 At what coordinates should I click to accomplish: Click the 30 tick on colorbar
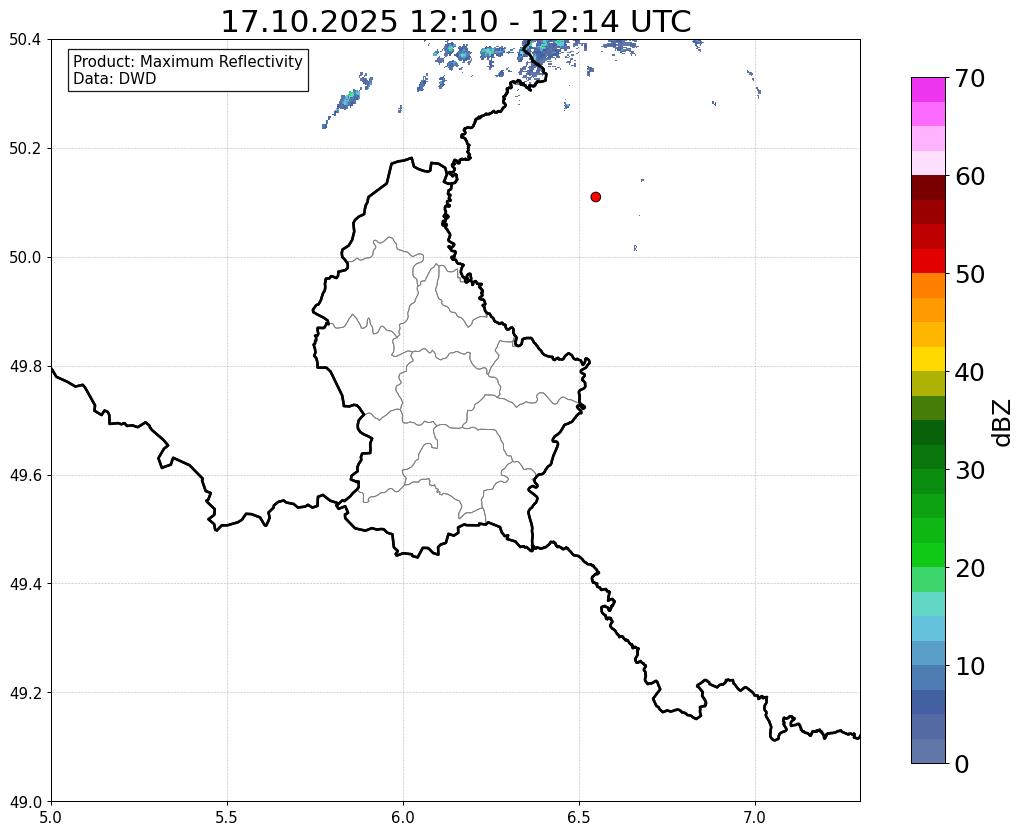(970, 470)
